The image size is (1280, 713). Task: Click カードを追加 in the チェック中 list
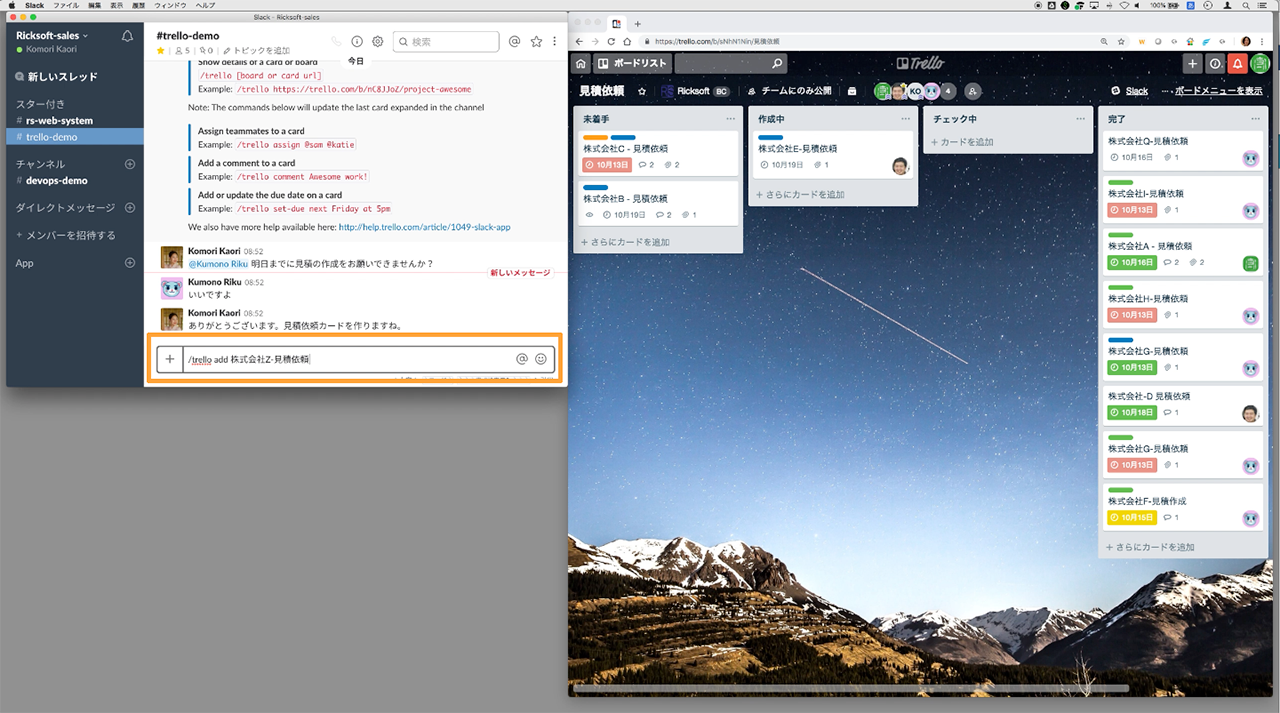[962, 142]
